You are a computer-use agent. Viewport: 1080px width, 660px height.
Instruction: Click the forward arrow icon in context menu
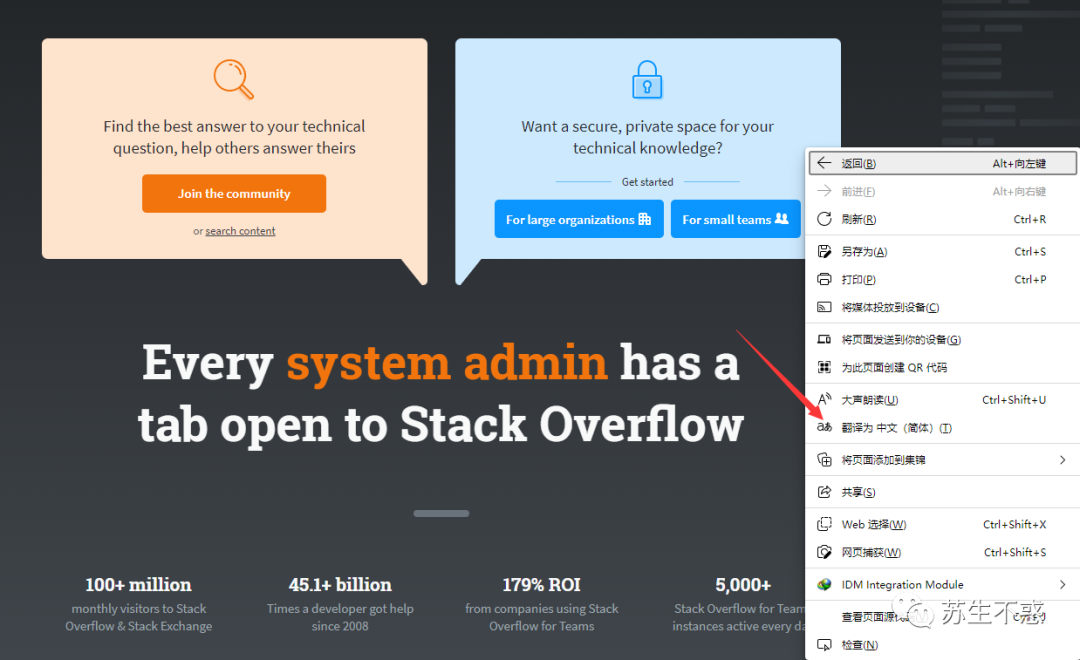(x=824, y=191)
